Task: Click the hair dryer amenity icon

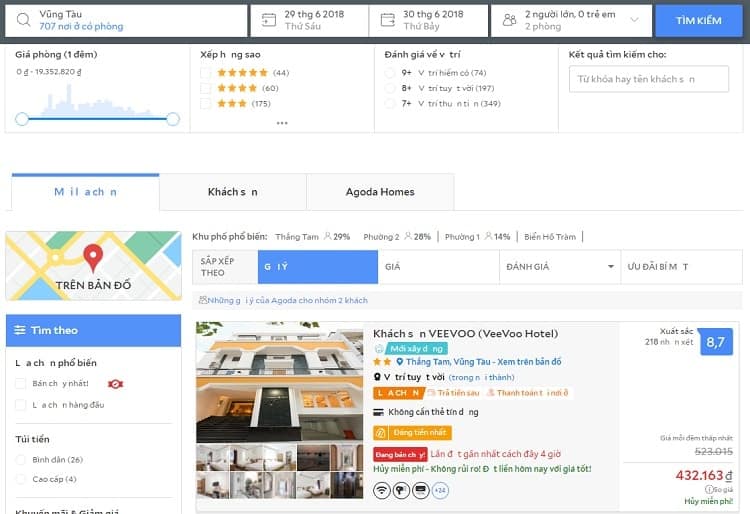Action: (x=401, y=490)
